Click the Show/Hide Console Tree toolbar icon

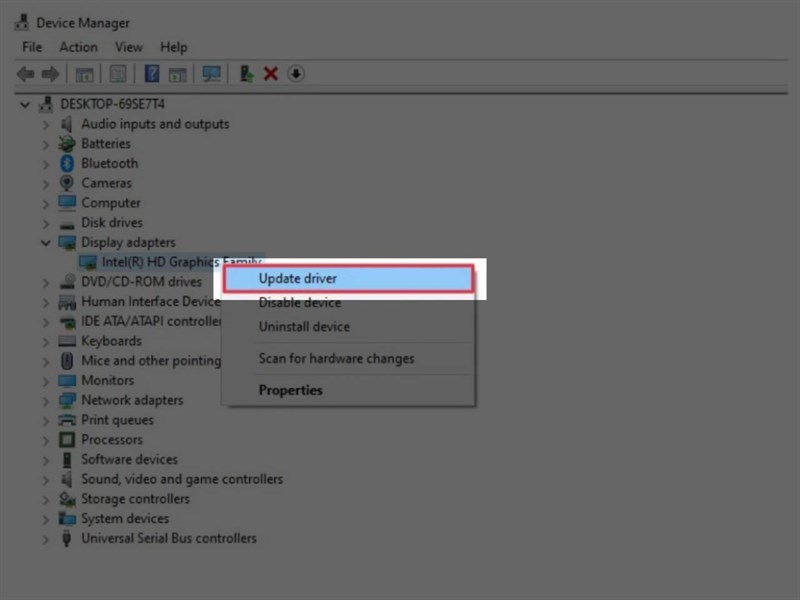tap(84, 74)
